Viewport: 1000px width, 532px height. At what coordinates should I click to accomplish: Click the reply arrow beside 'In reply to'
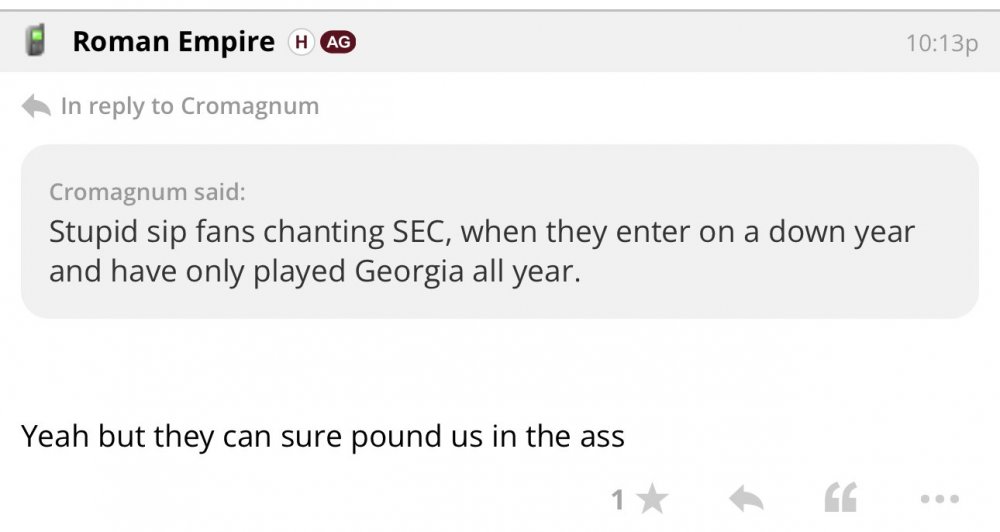(36, 106)
